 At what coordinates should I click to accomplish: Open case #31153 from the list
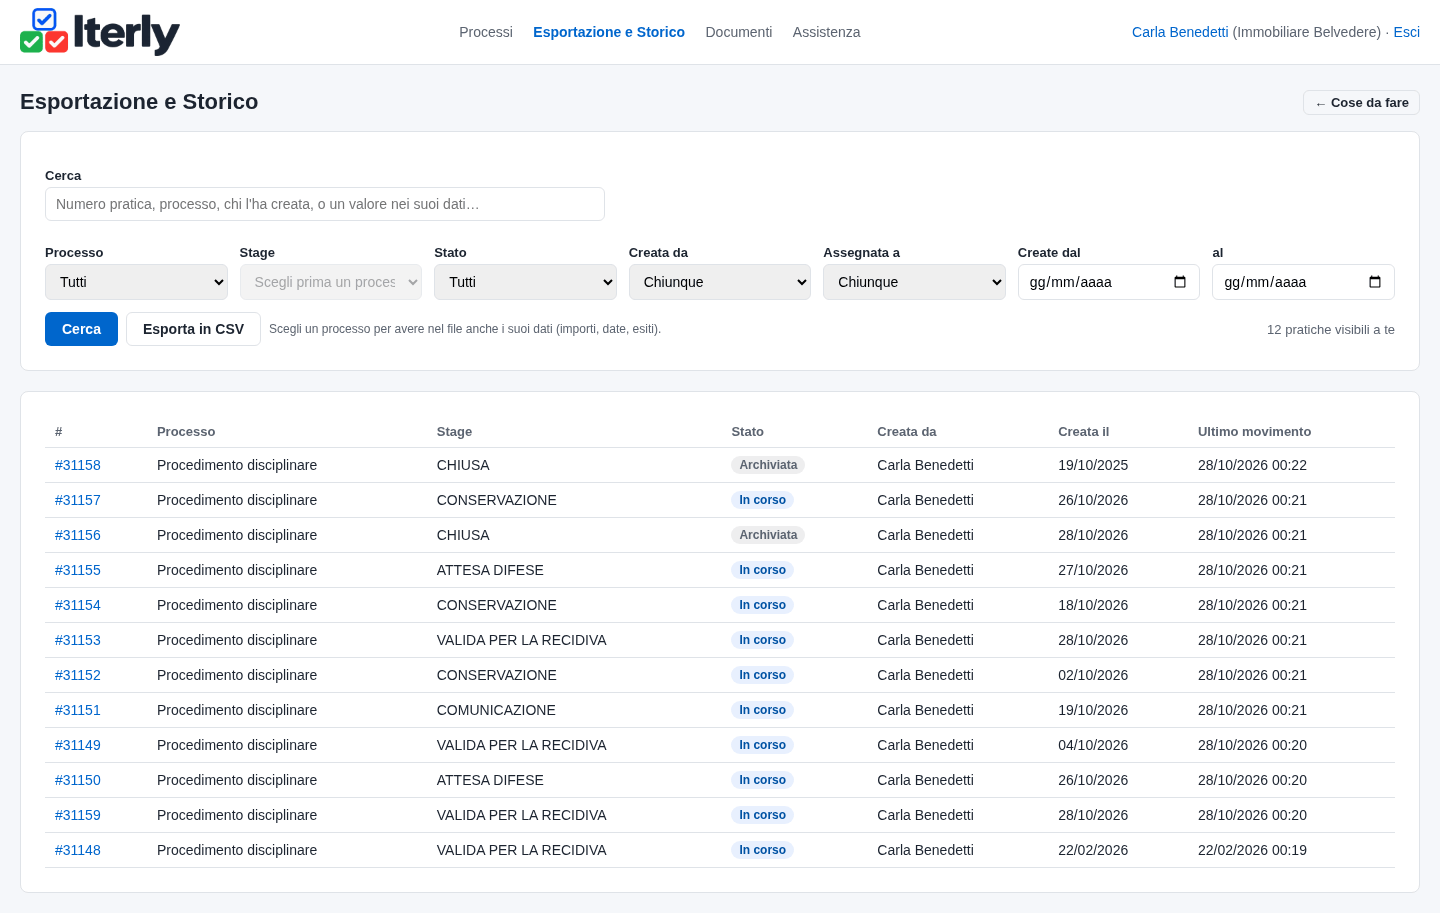coord(78,640)
